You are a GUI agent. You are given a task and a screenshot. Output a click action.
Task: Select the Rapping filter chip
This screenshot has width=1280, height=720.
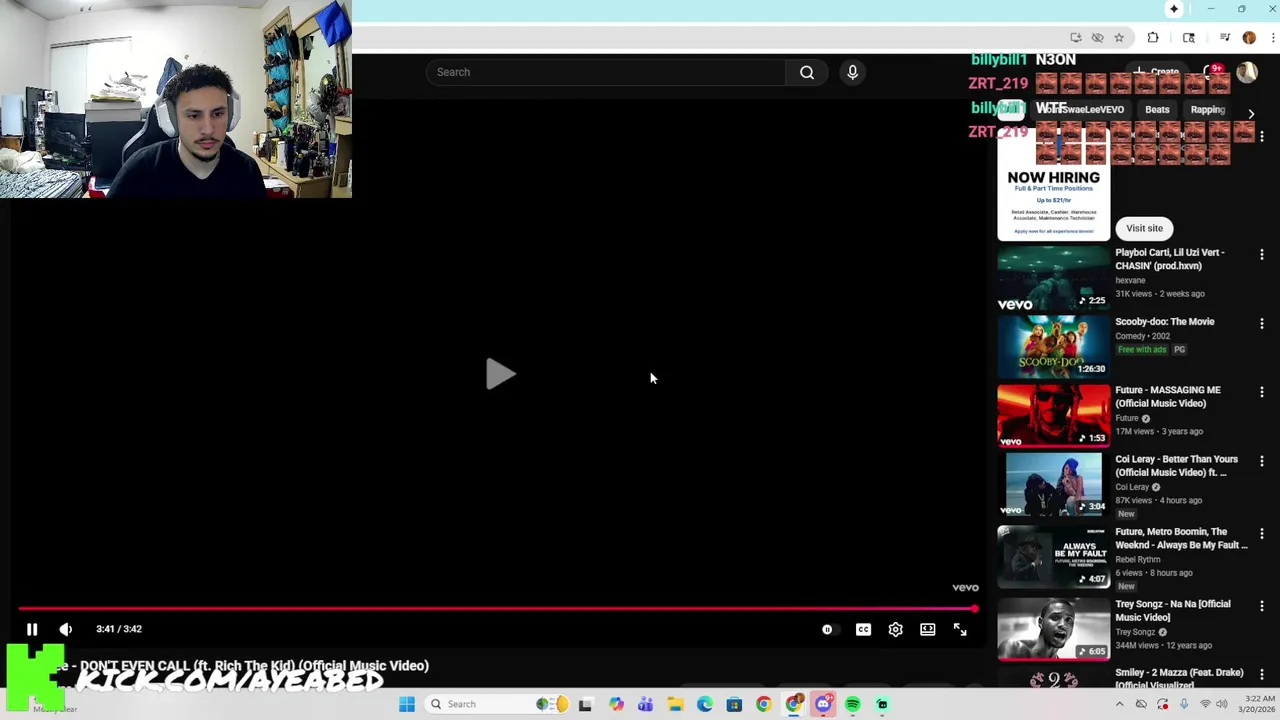pyautogui.click(x=1208, y=110)
